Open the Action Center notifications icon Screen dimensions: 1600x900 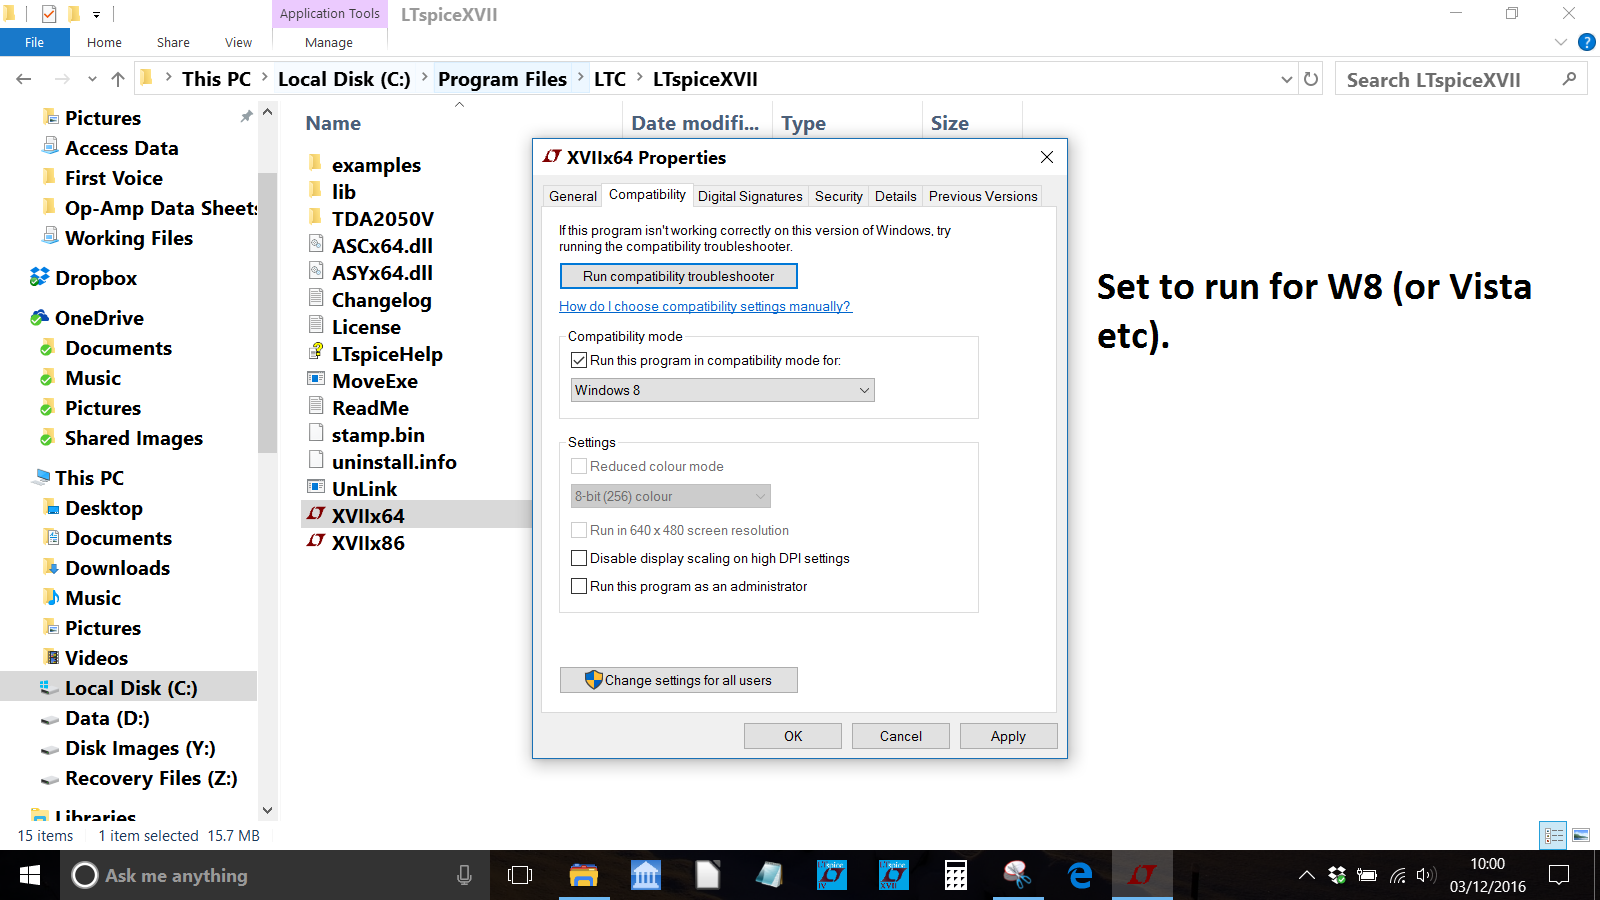tap(1558, 875)
